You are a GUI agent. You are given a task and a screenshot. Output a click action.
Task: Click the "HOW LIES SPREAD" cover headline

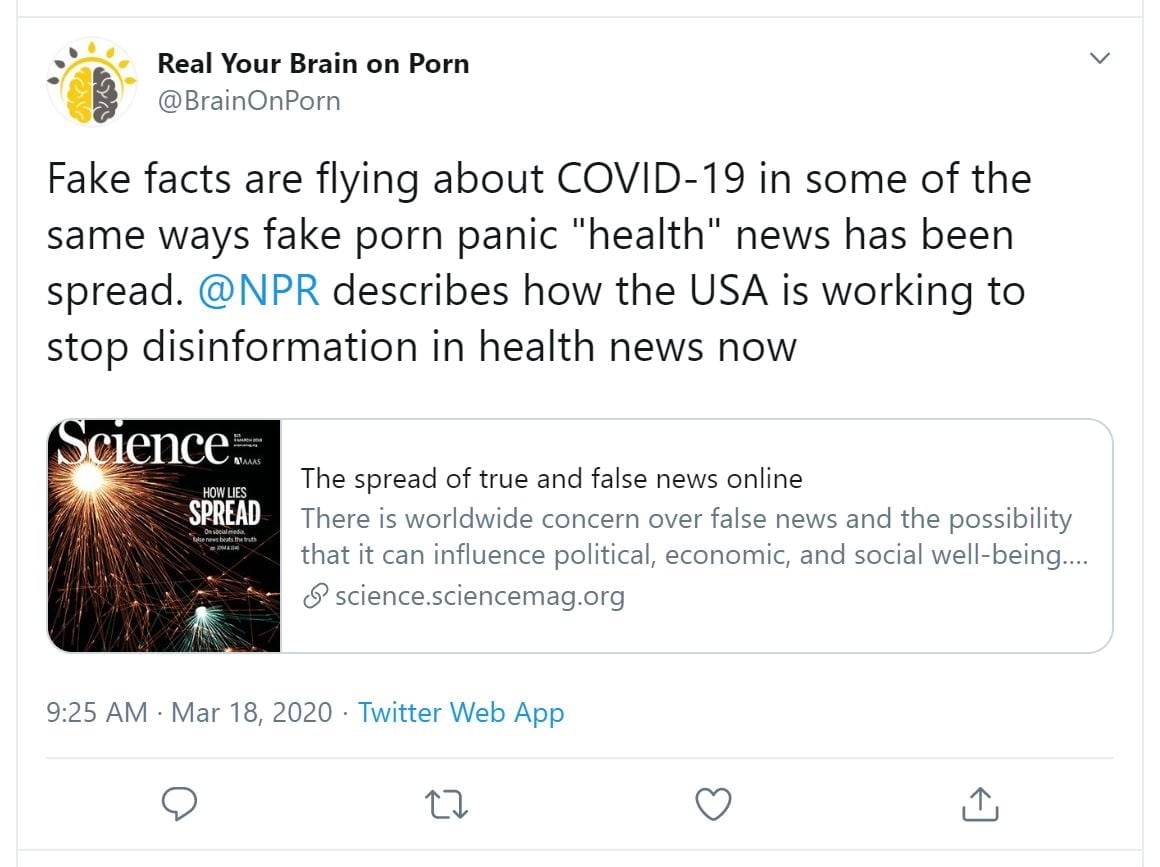pyautogui.click(x=224, y=506)
